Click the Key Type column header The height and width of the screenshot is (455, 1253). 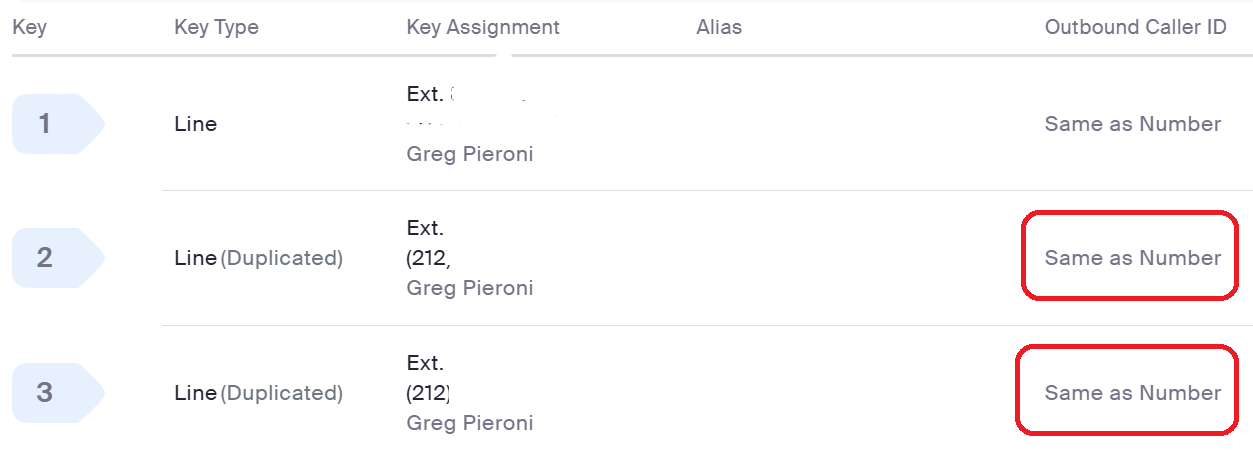(x=216, y=27)
